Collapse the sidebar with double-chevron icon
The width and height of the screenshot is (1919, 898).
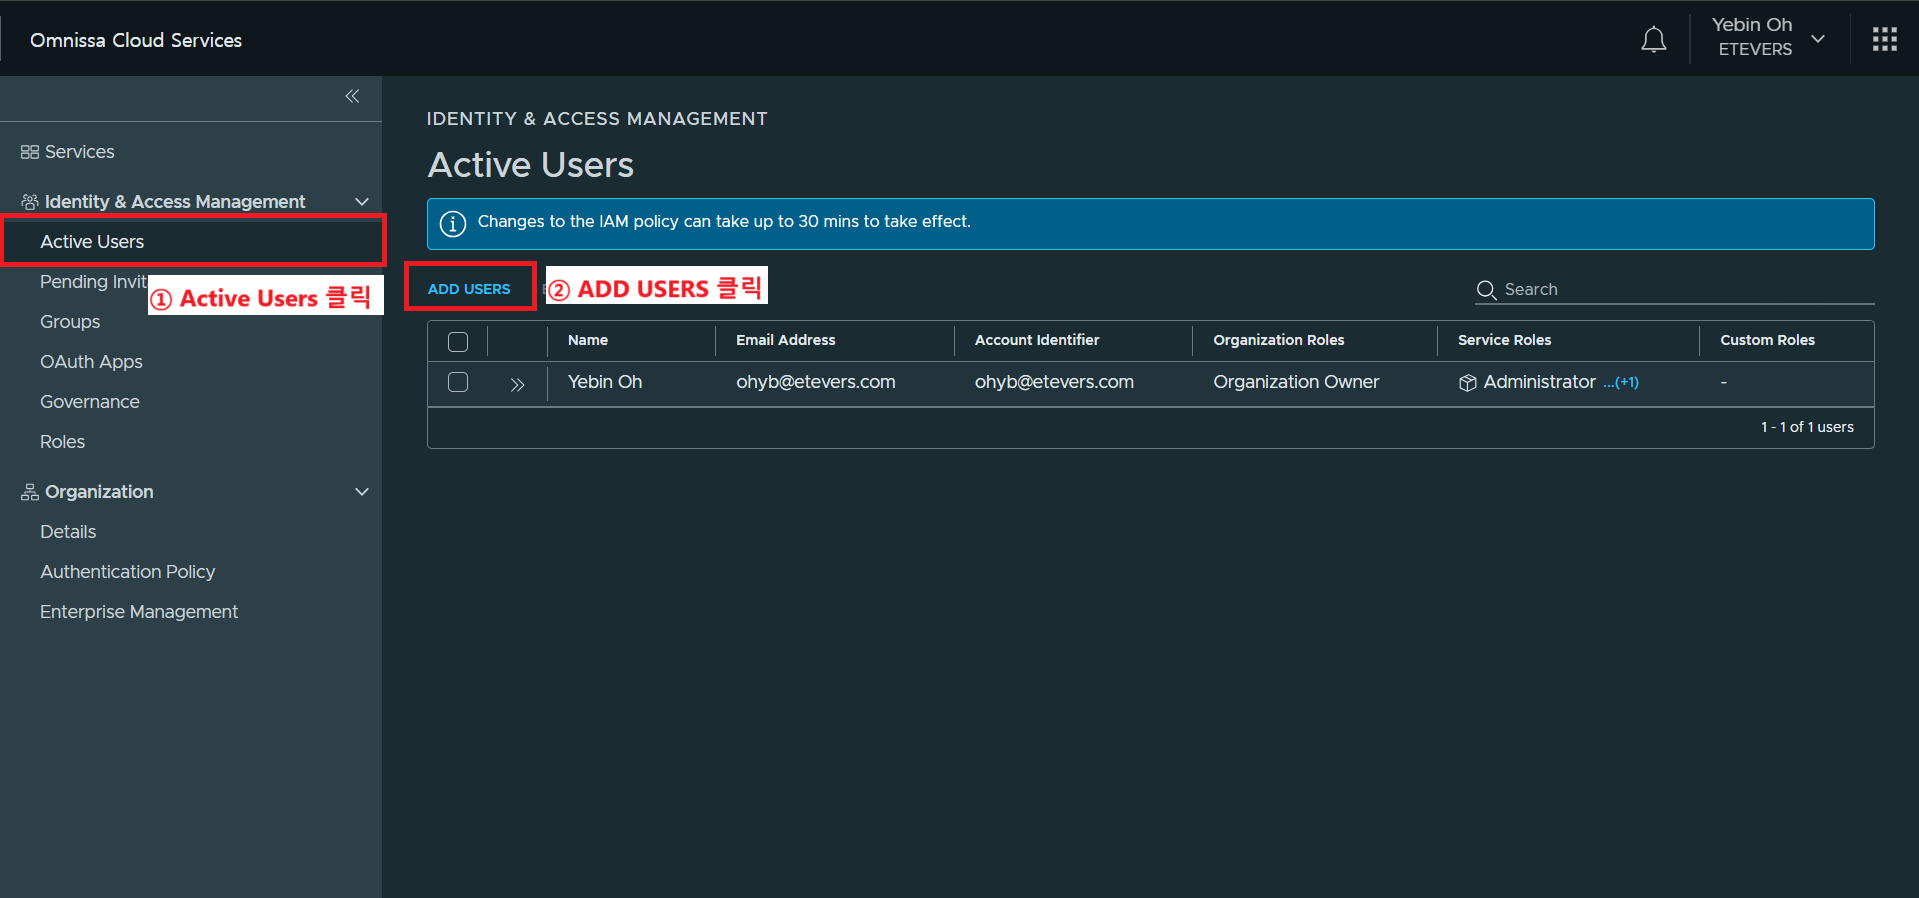tap(352, 96)
